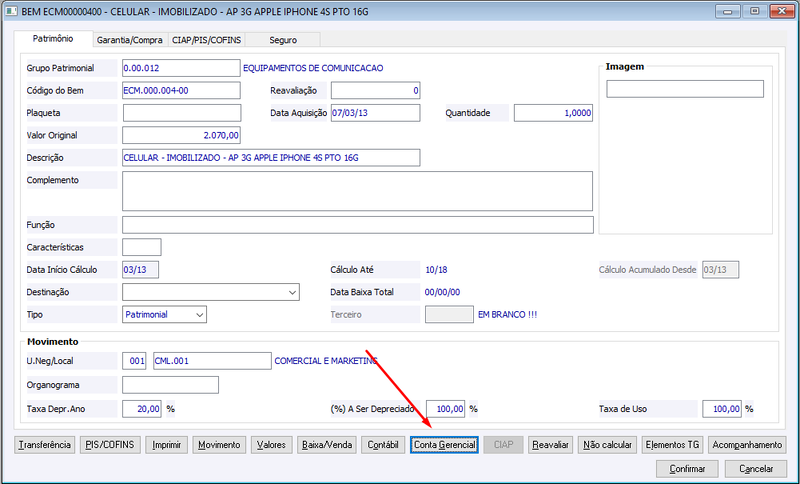Click the Contábil button
800x484 pixels.
click(383, 445)
